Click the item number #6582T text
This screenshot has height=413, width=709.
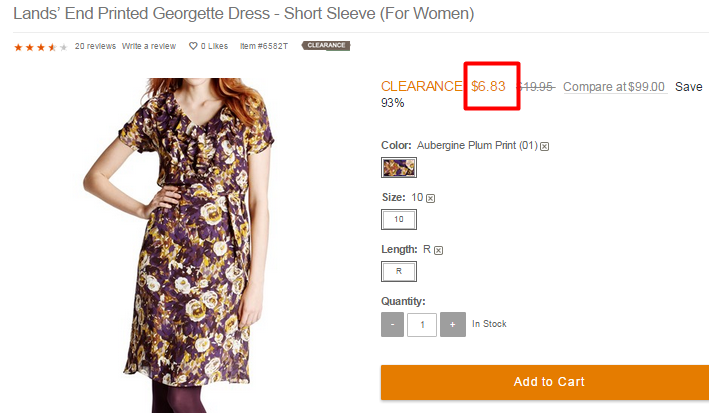[264, 46]
